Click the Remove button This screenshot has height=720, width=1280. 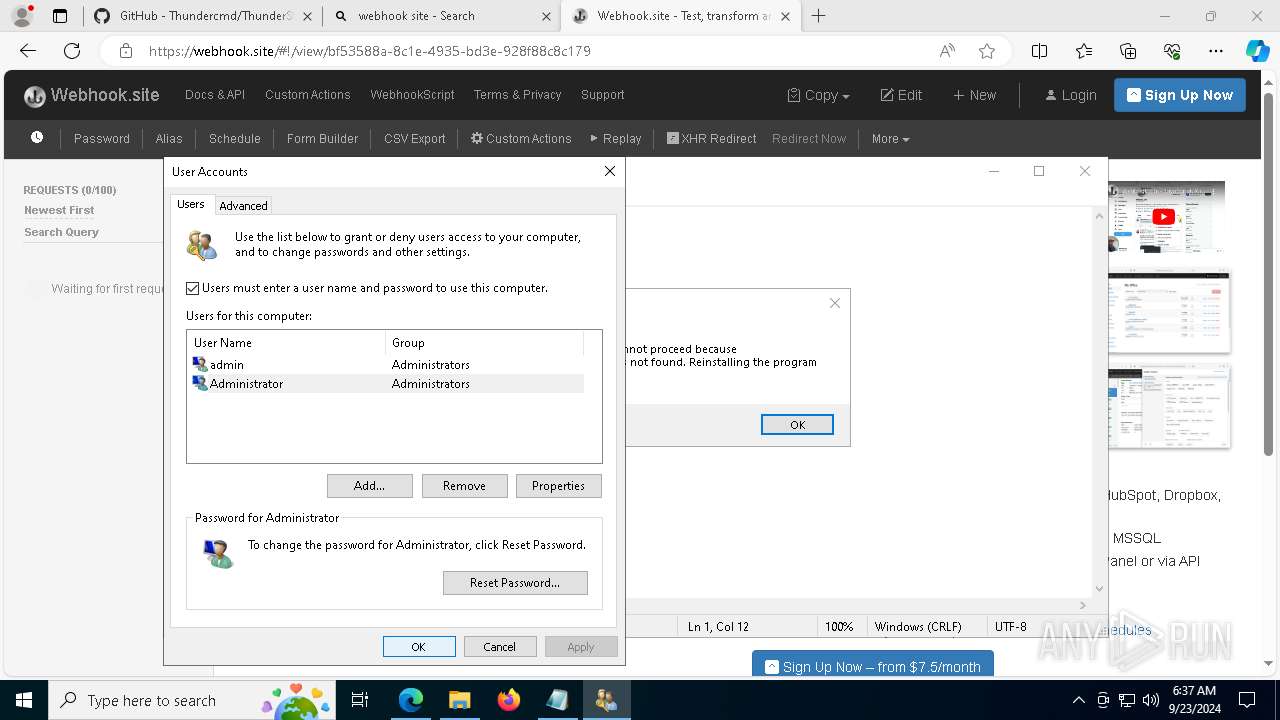[464, 486]
